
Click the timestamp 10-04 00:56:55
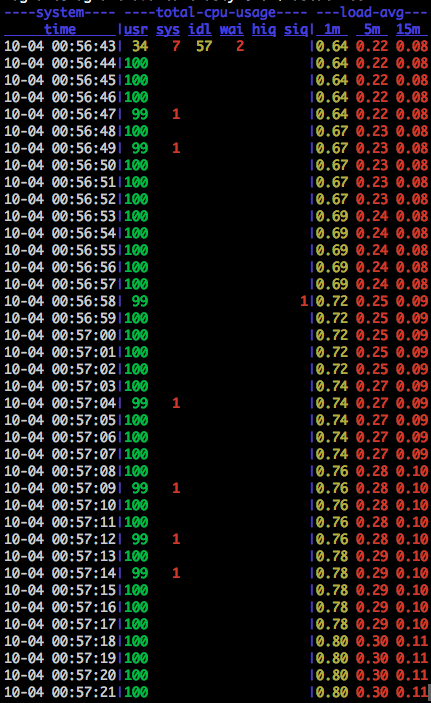pos(60,250)
